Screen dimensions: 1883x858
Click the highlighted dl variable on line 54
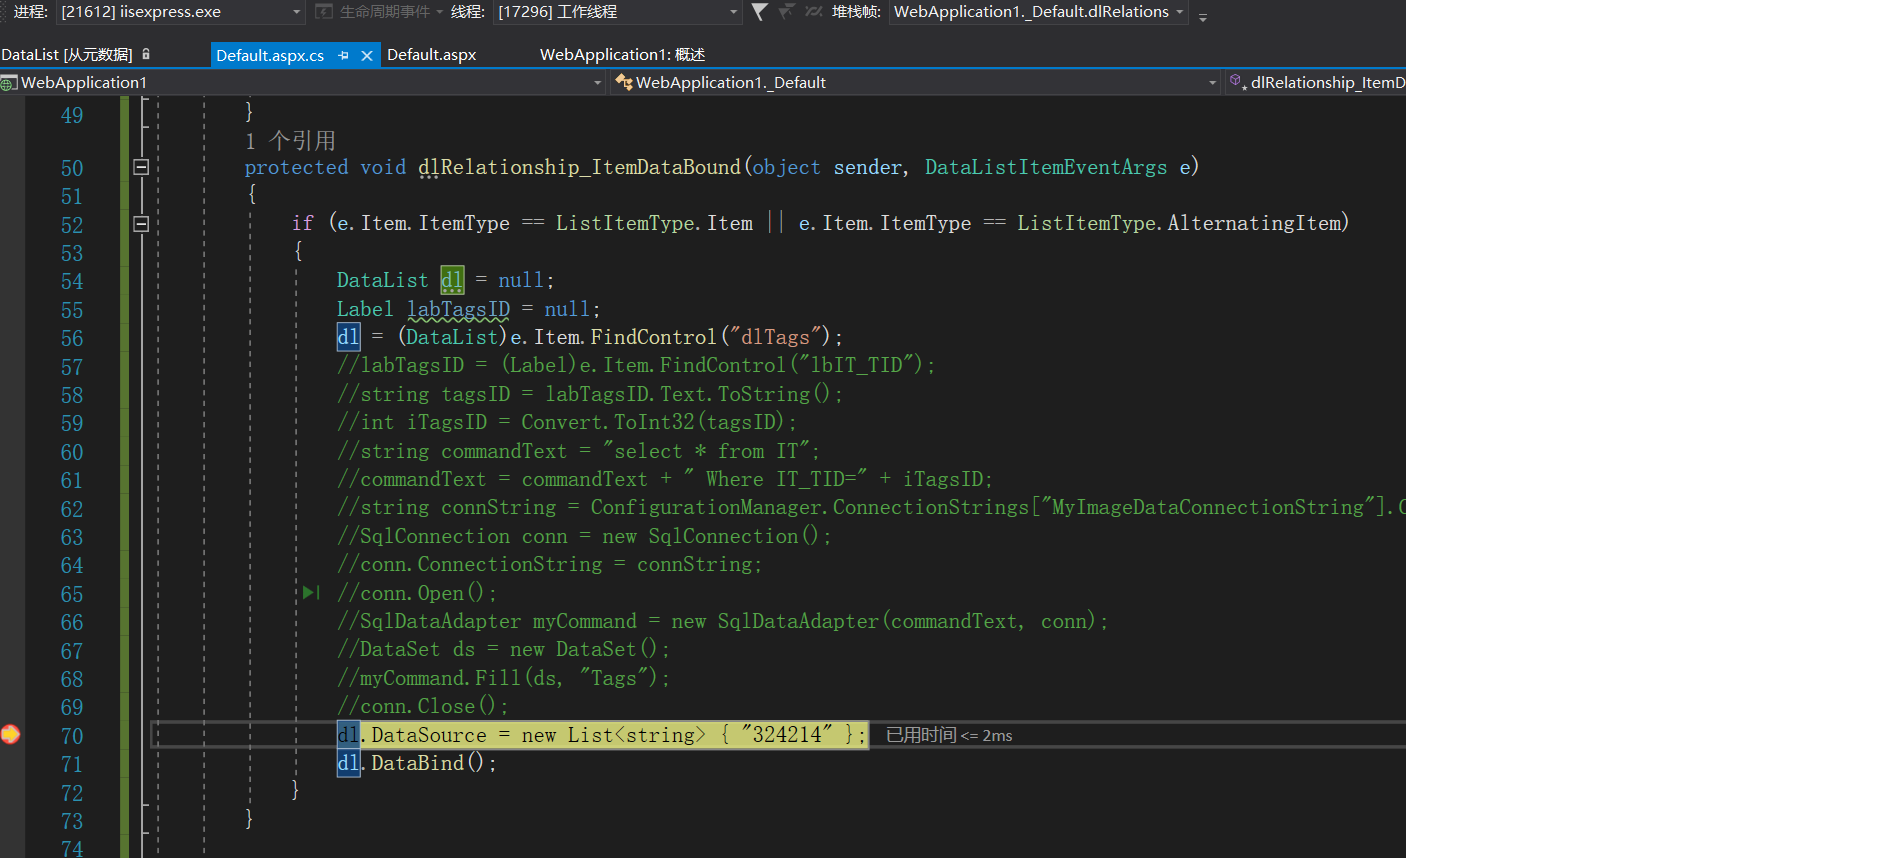(x=452, y=280)
